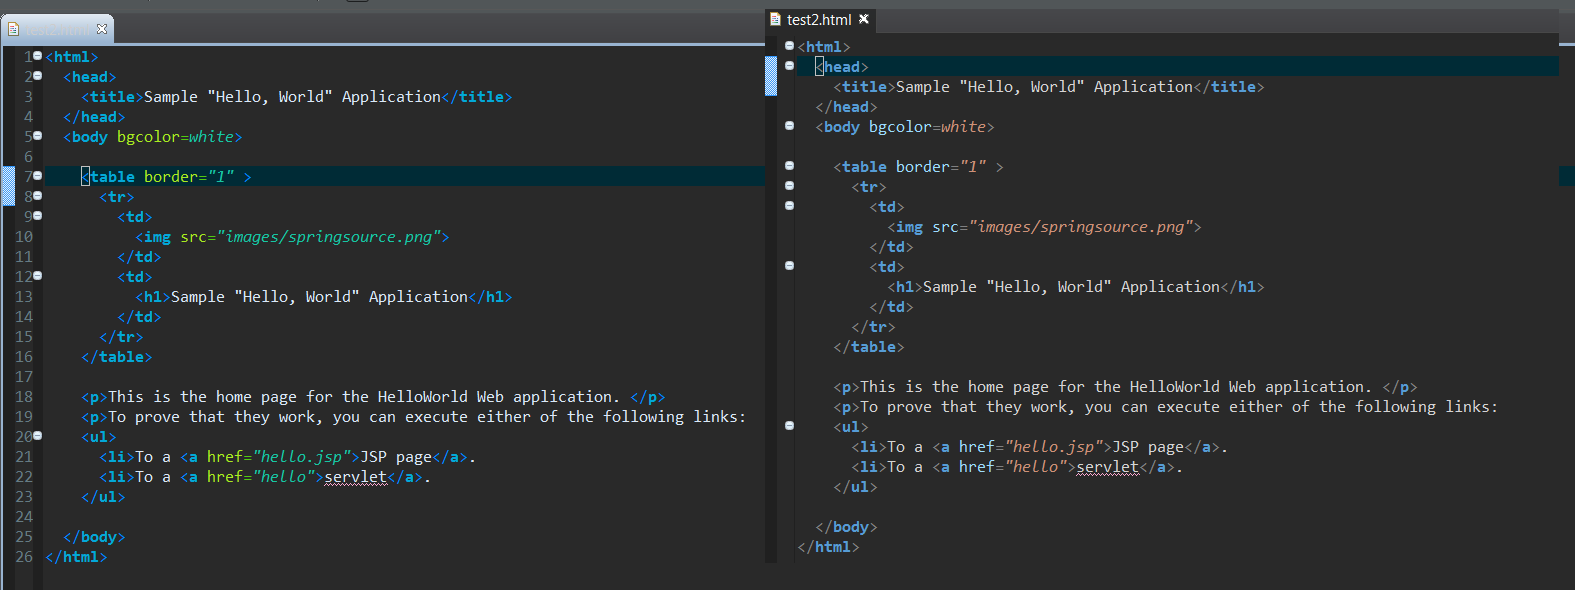Screen dimensions: 1575x590
Task: Click the "hello.jsp" href value on line 21
Action: [x=301, y=457]
